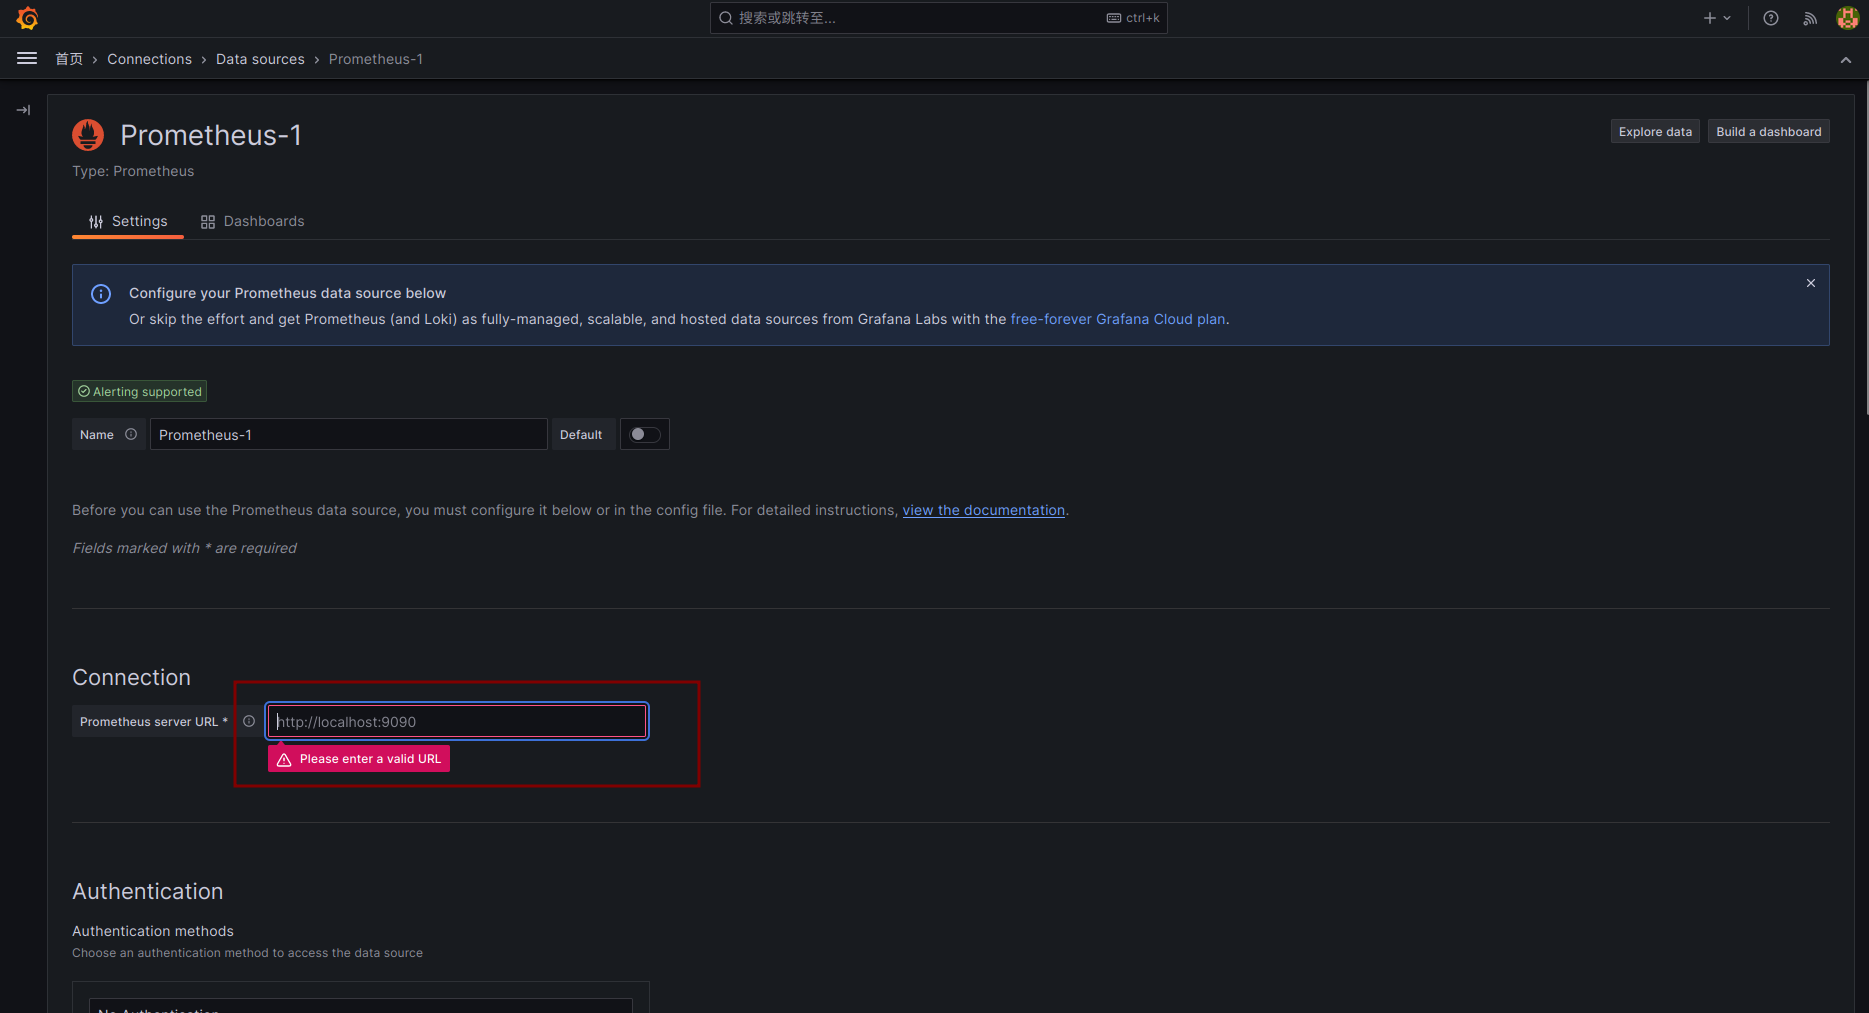Image resolution: width=1869 pixels, height=1013 pixels.
Task: Click the Explore data button
Action: click(1654, 132)
